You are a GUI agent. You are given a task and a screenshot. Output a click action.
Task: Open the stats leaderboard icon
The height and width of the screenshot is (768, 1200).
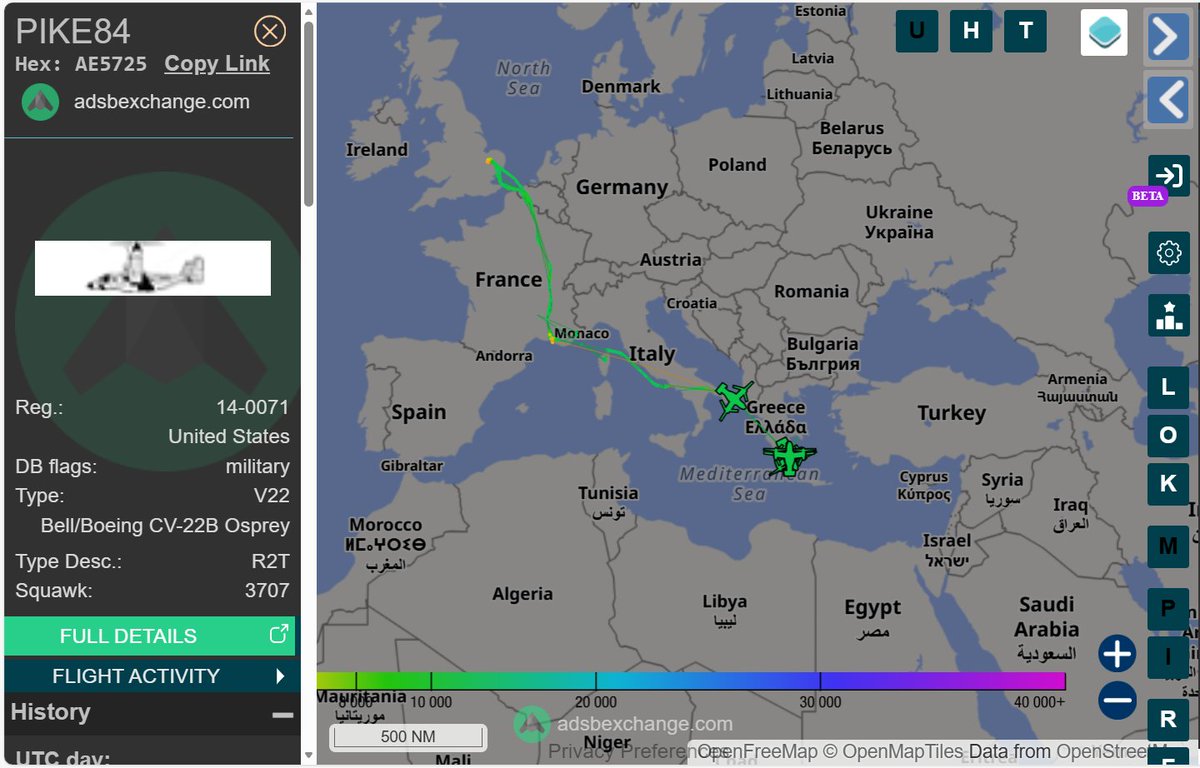(1168, 316)
